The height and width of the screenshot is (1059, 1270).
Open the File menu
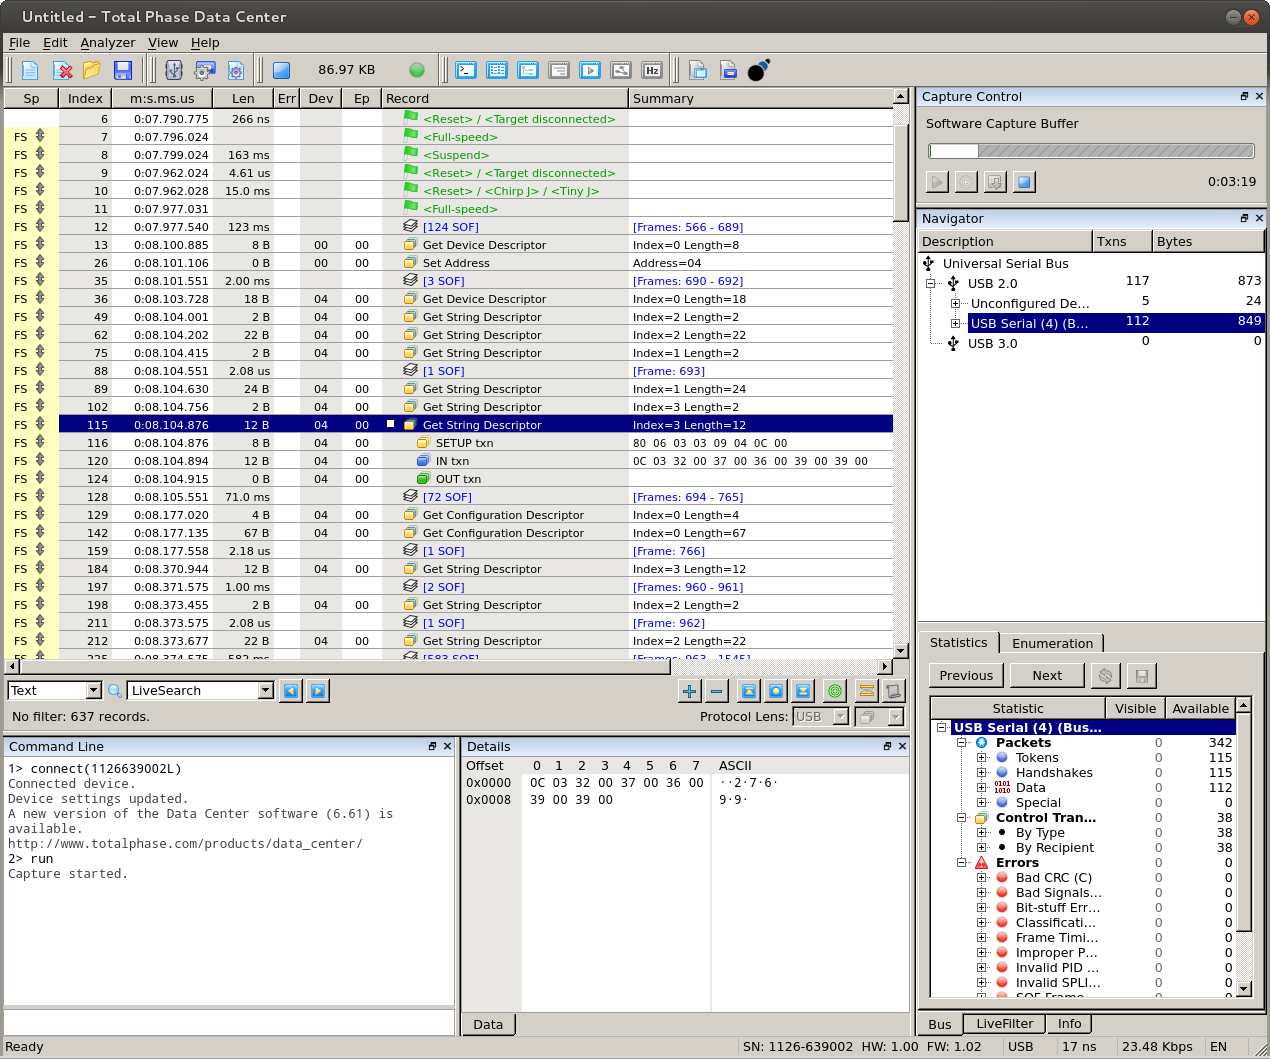coord(19,43)
